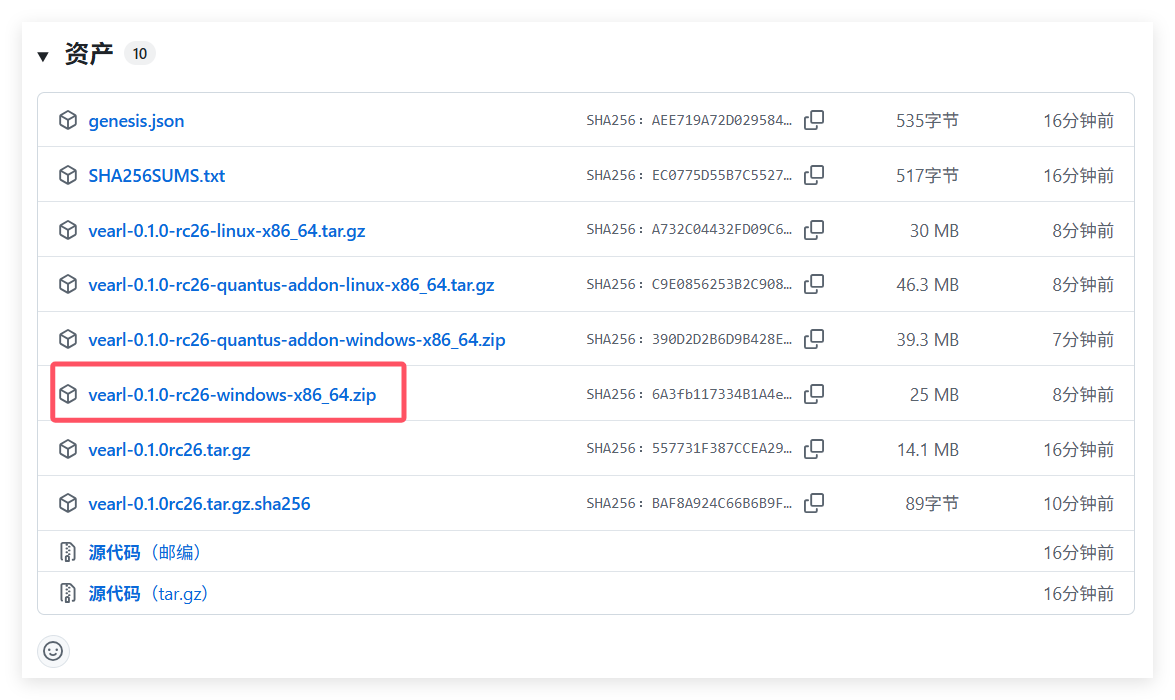The height and width of the screenshot is (700, 1175).
Task: Download vearl-0.1.0rc26.tar.gz
Action: [x=169, y=449]
